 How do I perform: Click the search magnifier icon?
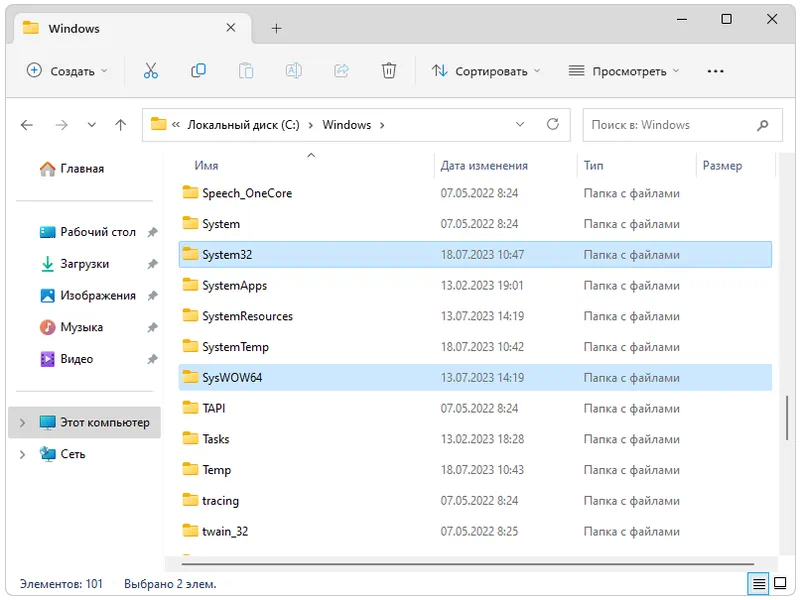763,125
